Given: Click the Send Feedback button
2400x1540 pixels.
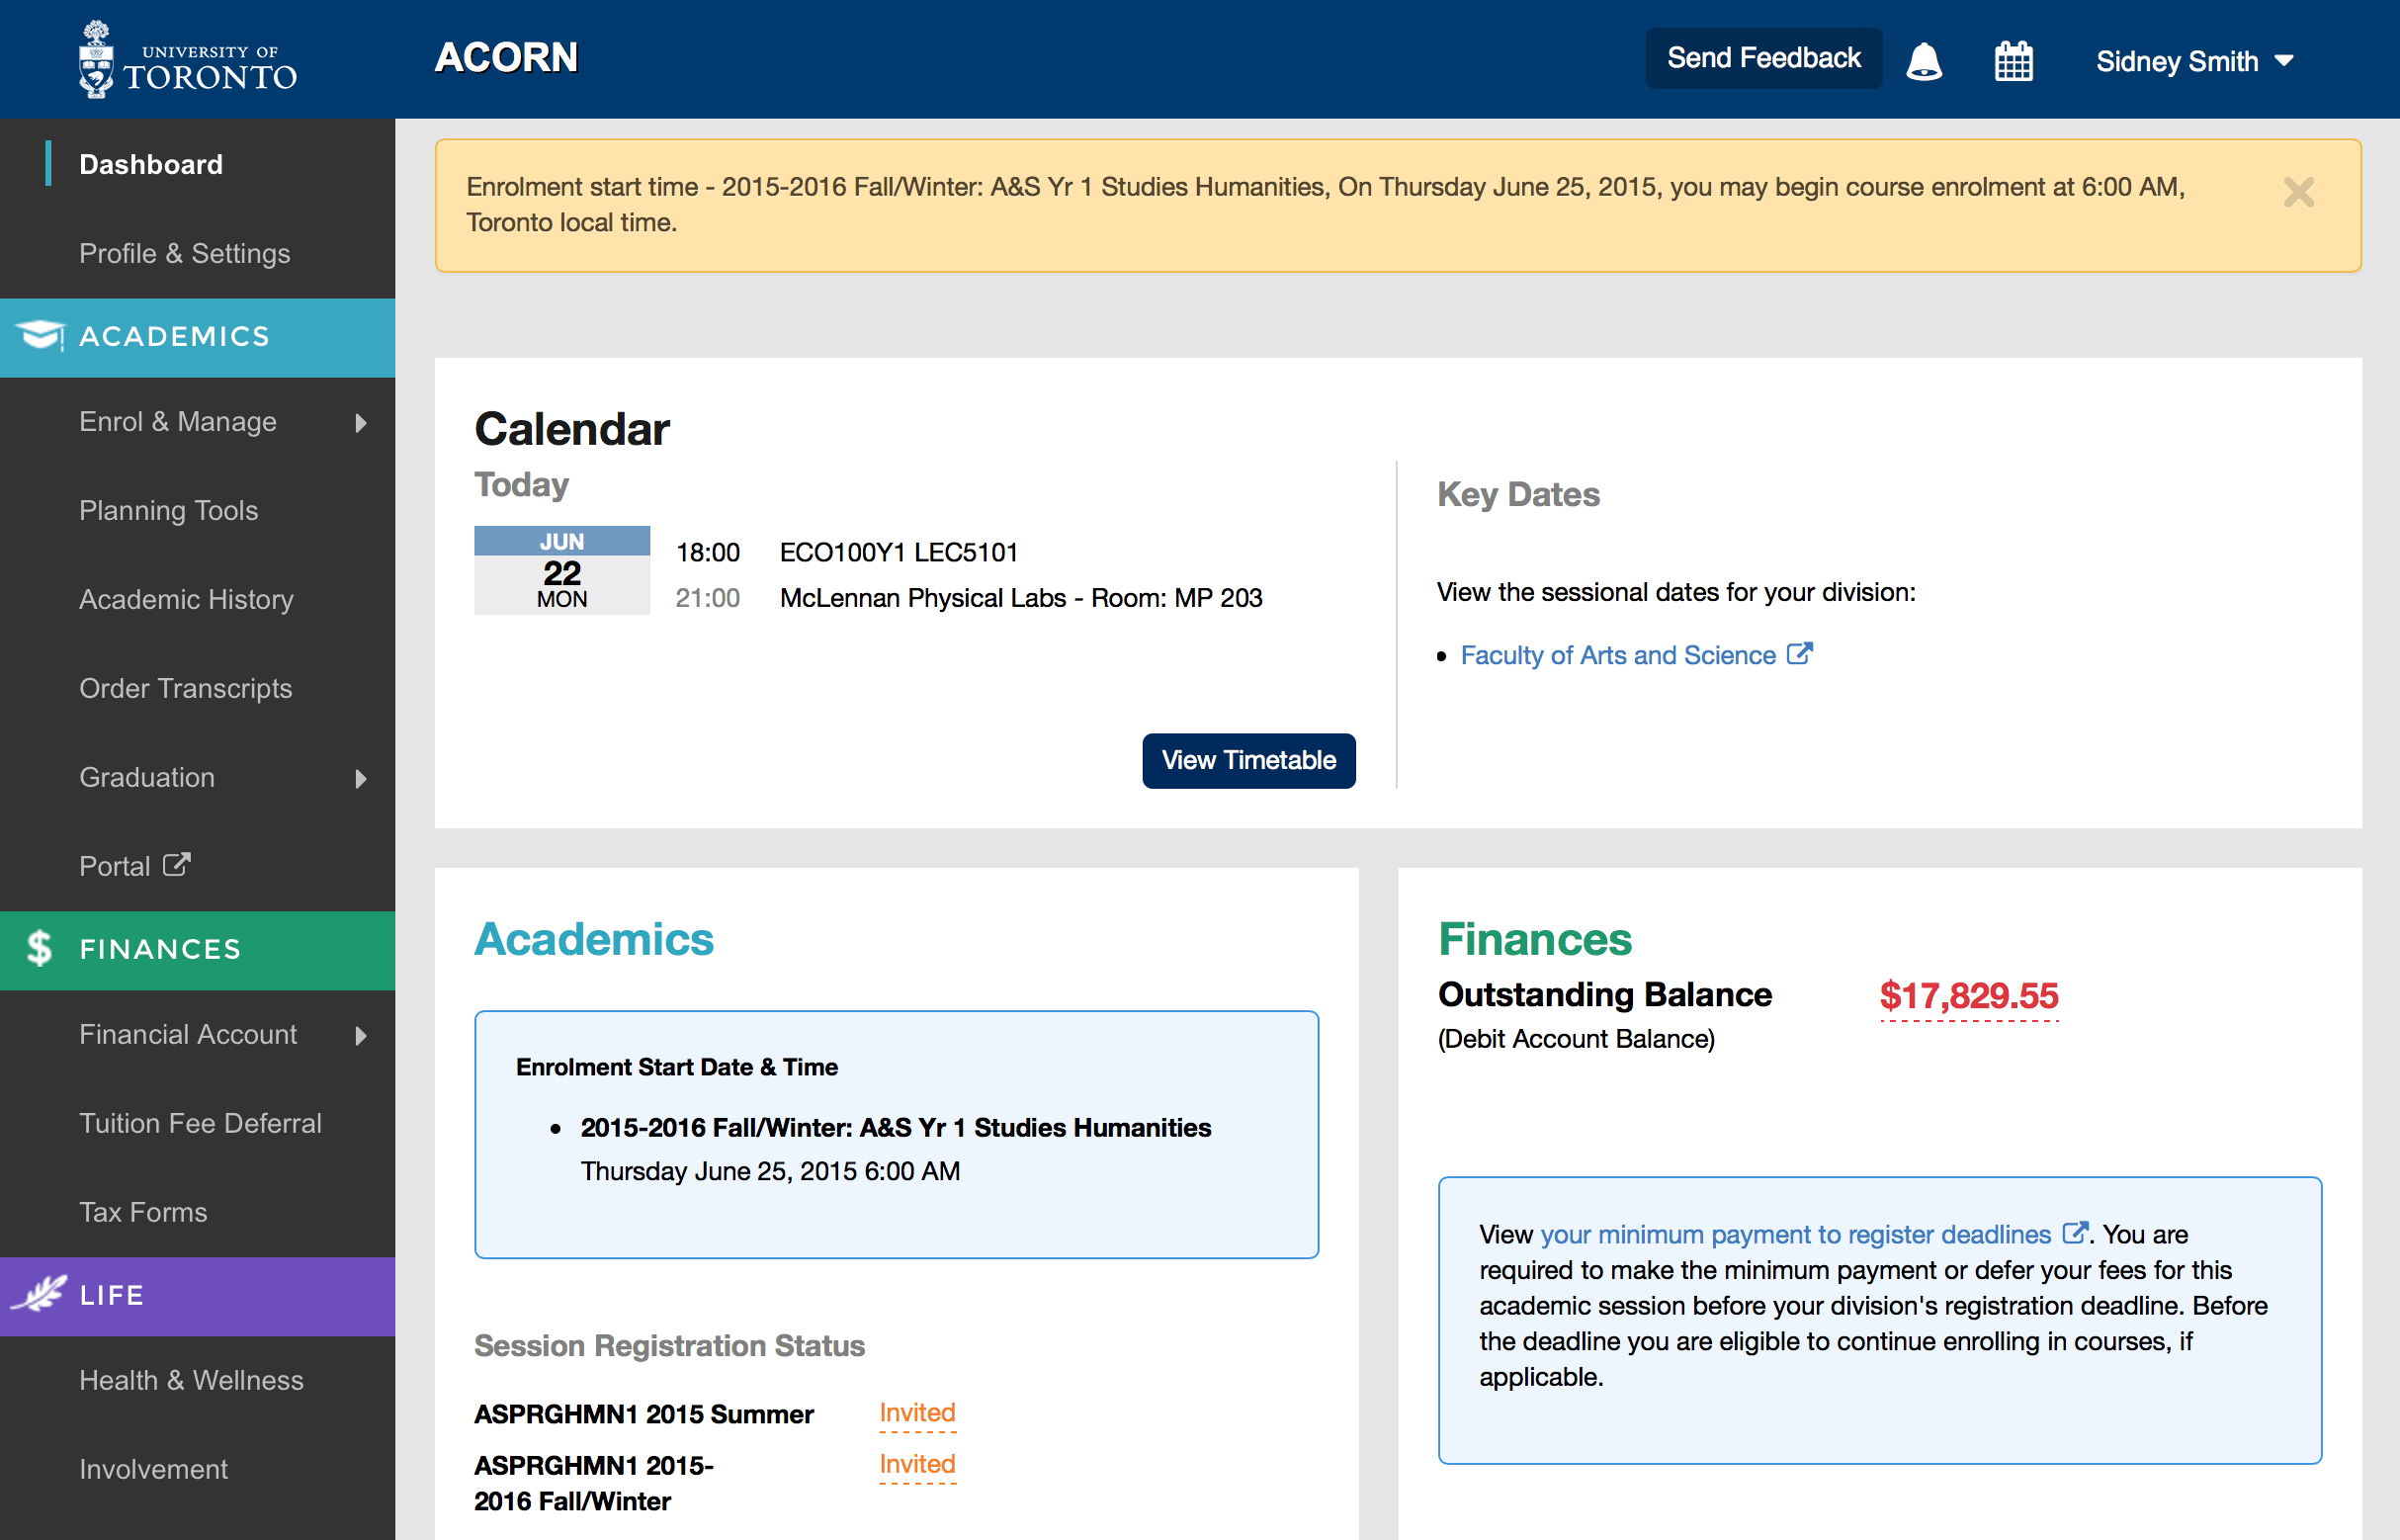Looking at the screenshot, I should pyautogui.click(x=1763, y=58).
